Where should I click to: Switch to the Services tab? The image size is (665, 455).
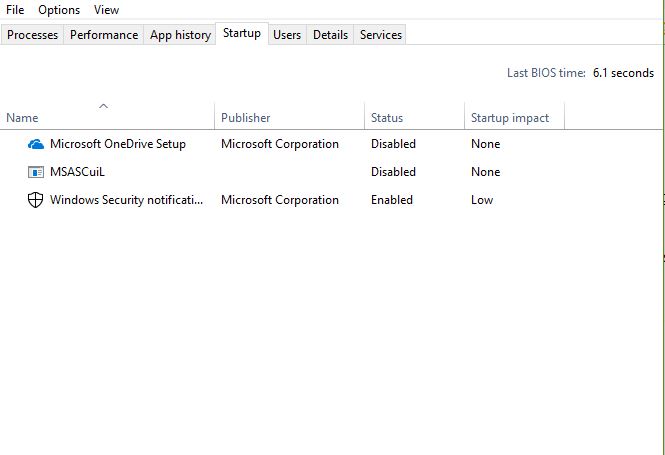coord(381,35)
